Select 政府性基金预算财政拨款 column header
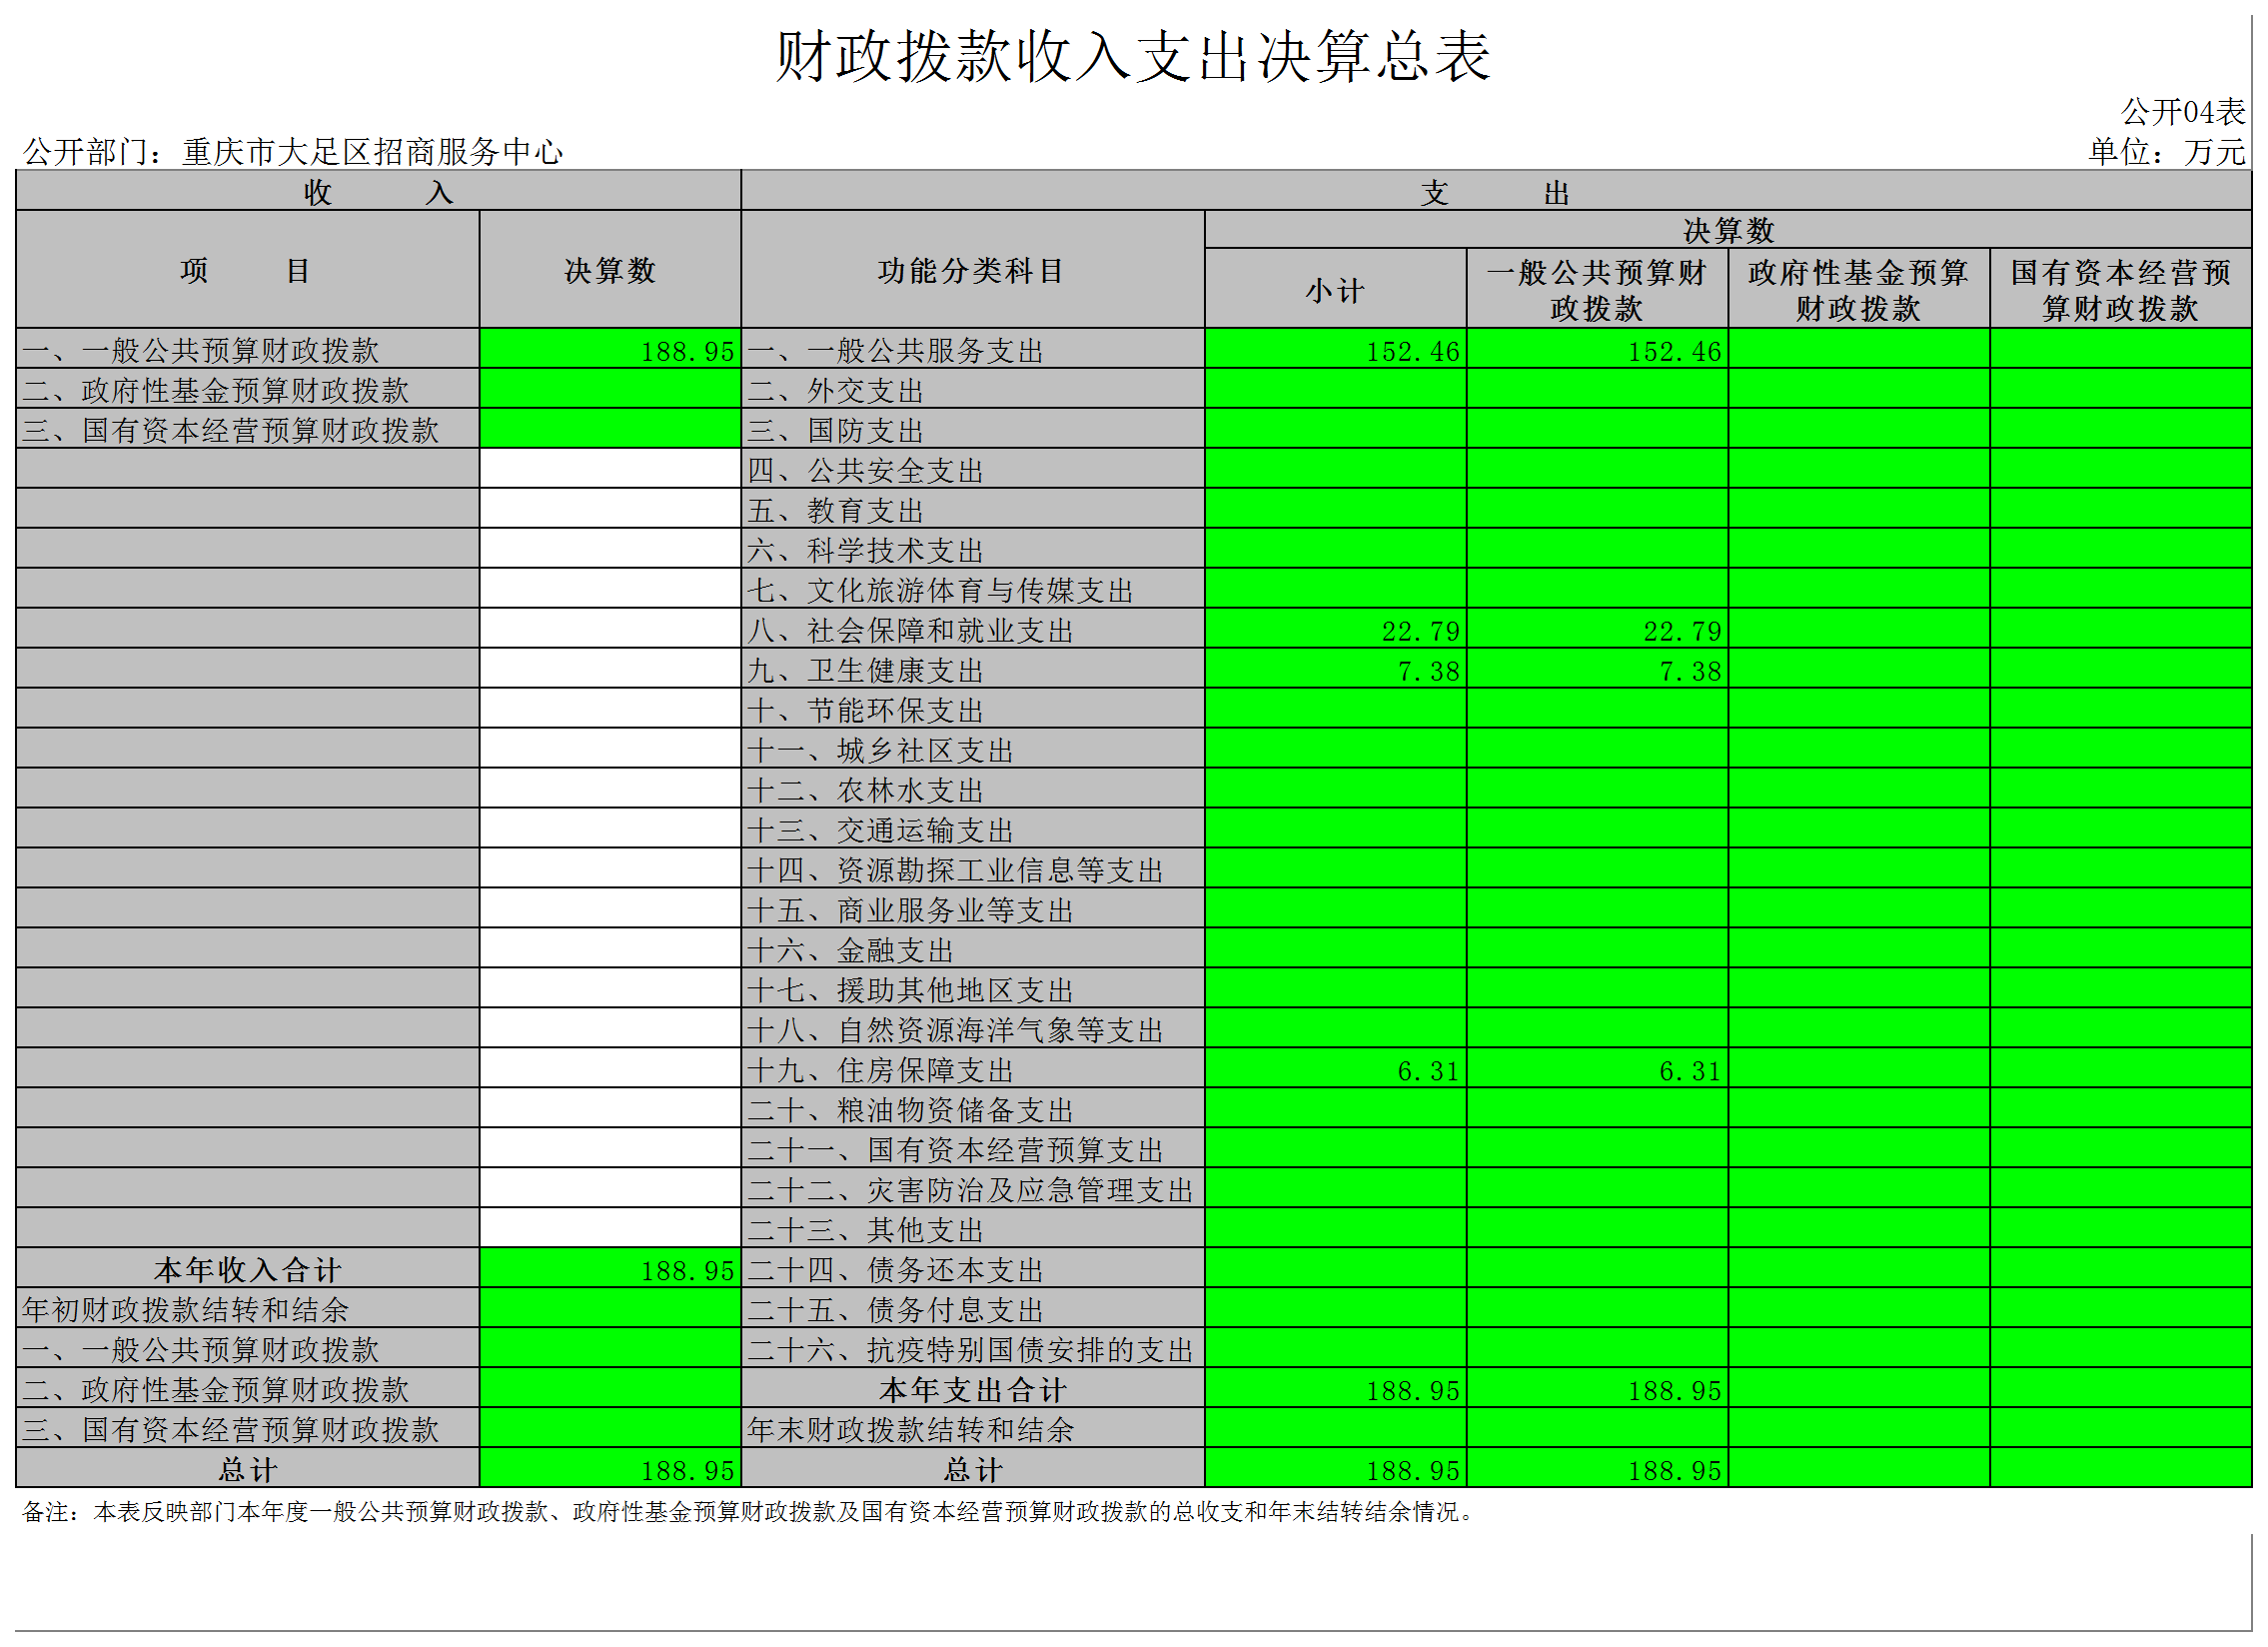The image size is (2268, 1647). 1858,290
